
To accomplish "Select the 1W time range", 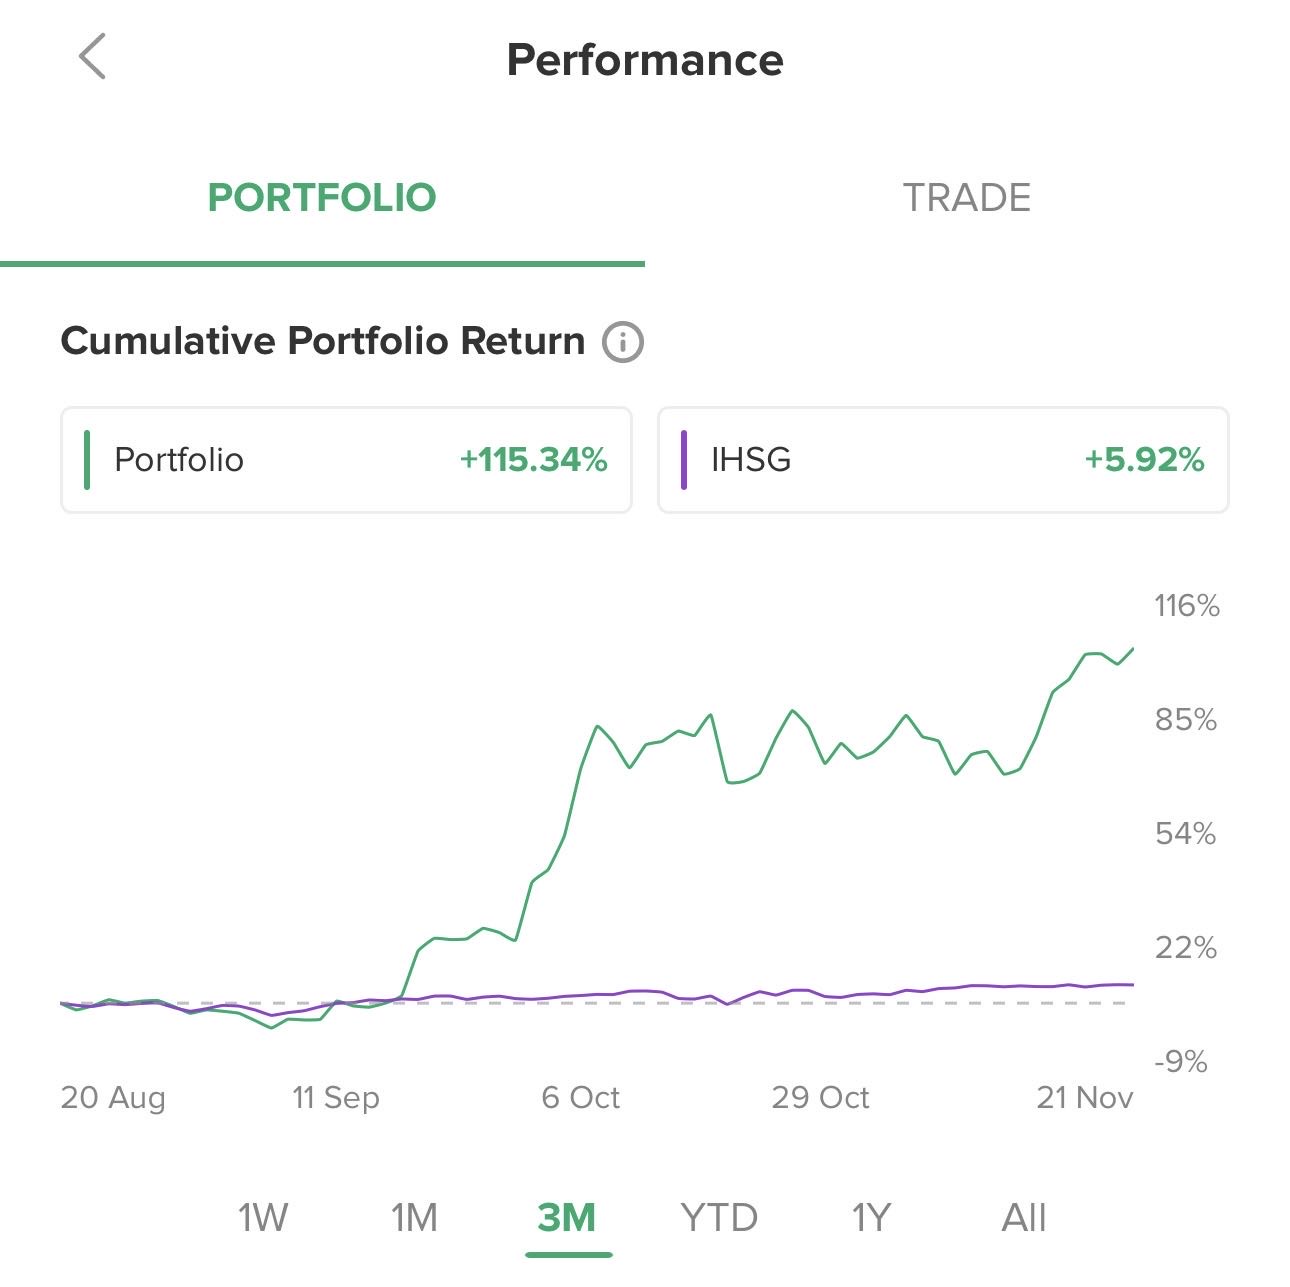I will 263,1218.
